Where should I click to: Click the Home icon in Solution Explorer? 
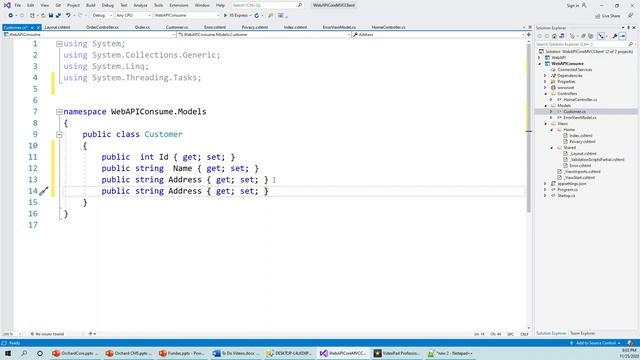point(554,36)
